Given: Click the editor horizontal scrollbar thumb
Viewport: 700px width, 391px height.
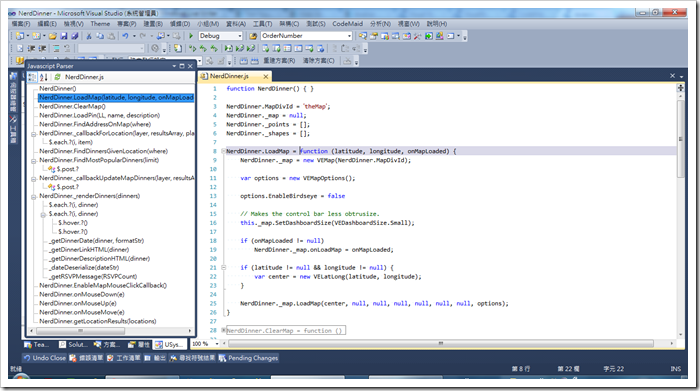Looking at the screenshot, I should tap(441, 343).
